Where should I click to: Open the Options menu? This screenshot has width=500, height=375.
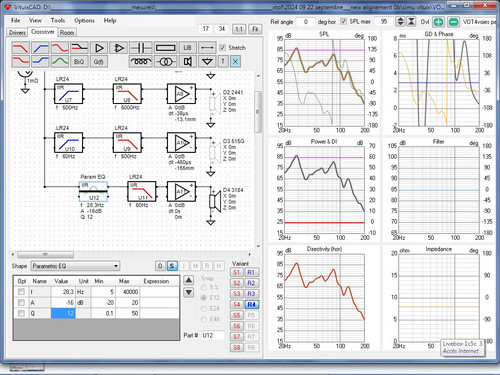[84, 20]
